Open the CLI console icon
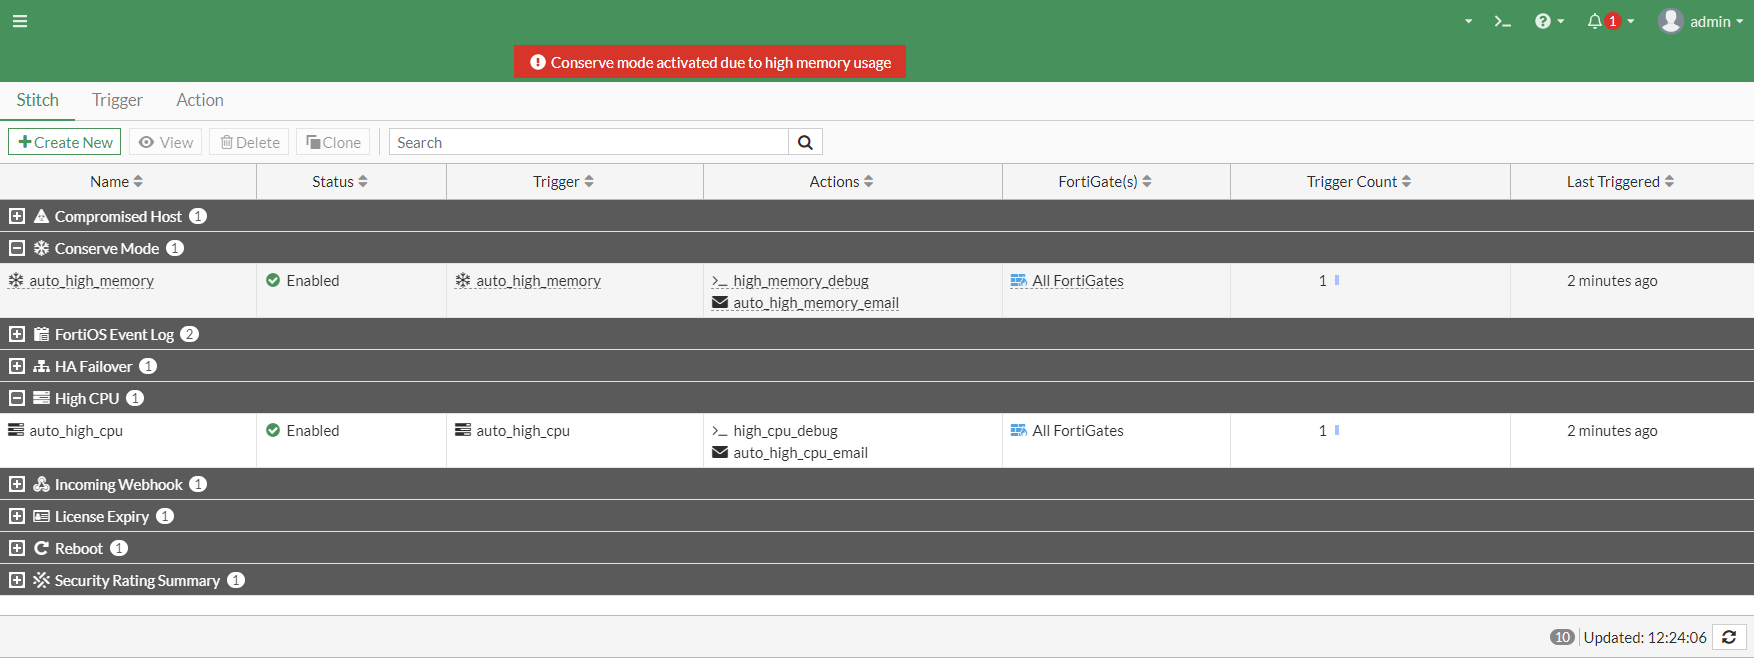The height and width of the screenshot is (658, 1754). coord(1502,21)
